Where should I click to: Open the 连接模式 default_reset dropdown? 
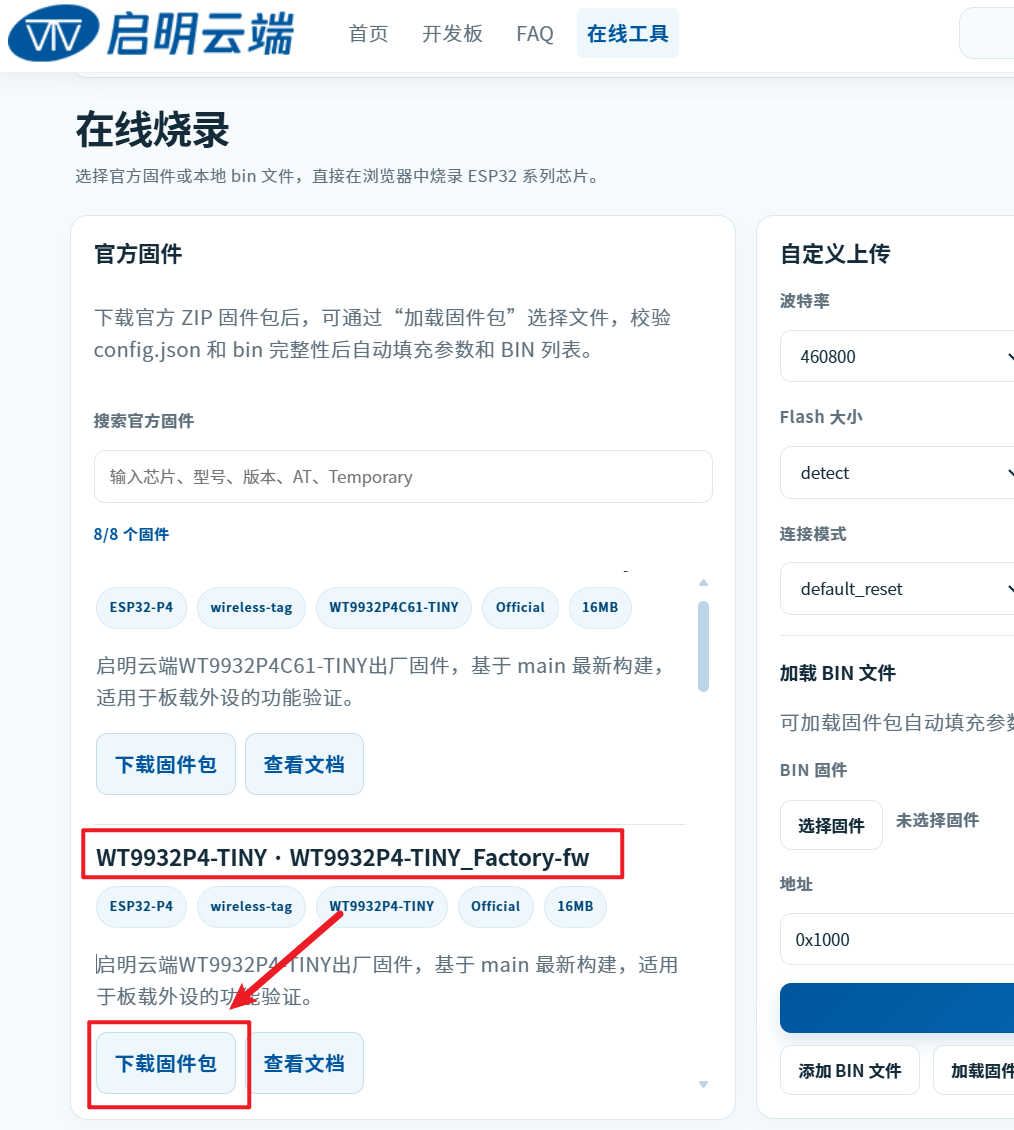pyautogui.click(x=897, y=588)
